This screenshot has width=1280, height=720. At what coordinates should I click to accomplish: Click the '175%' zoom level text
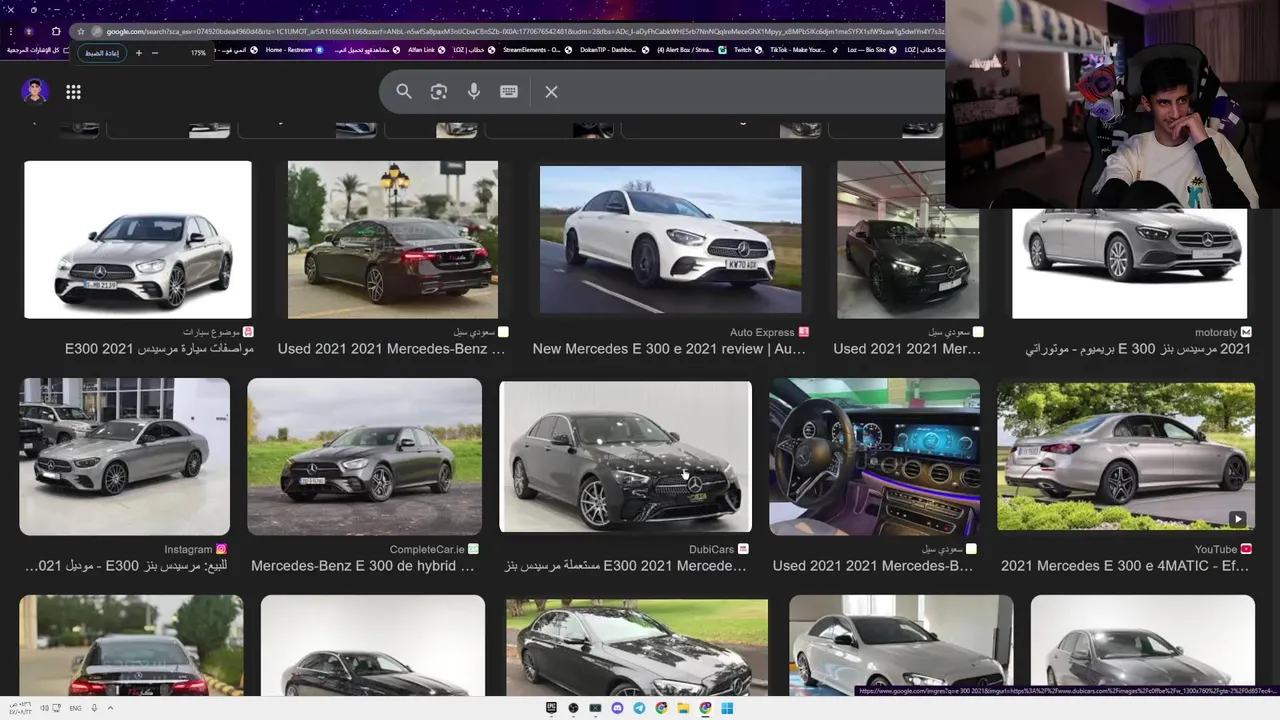(x=198, y=53)
